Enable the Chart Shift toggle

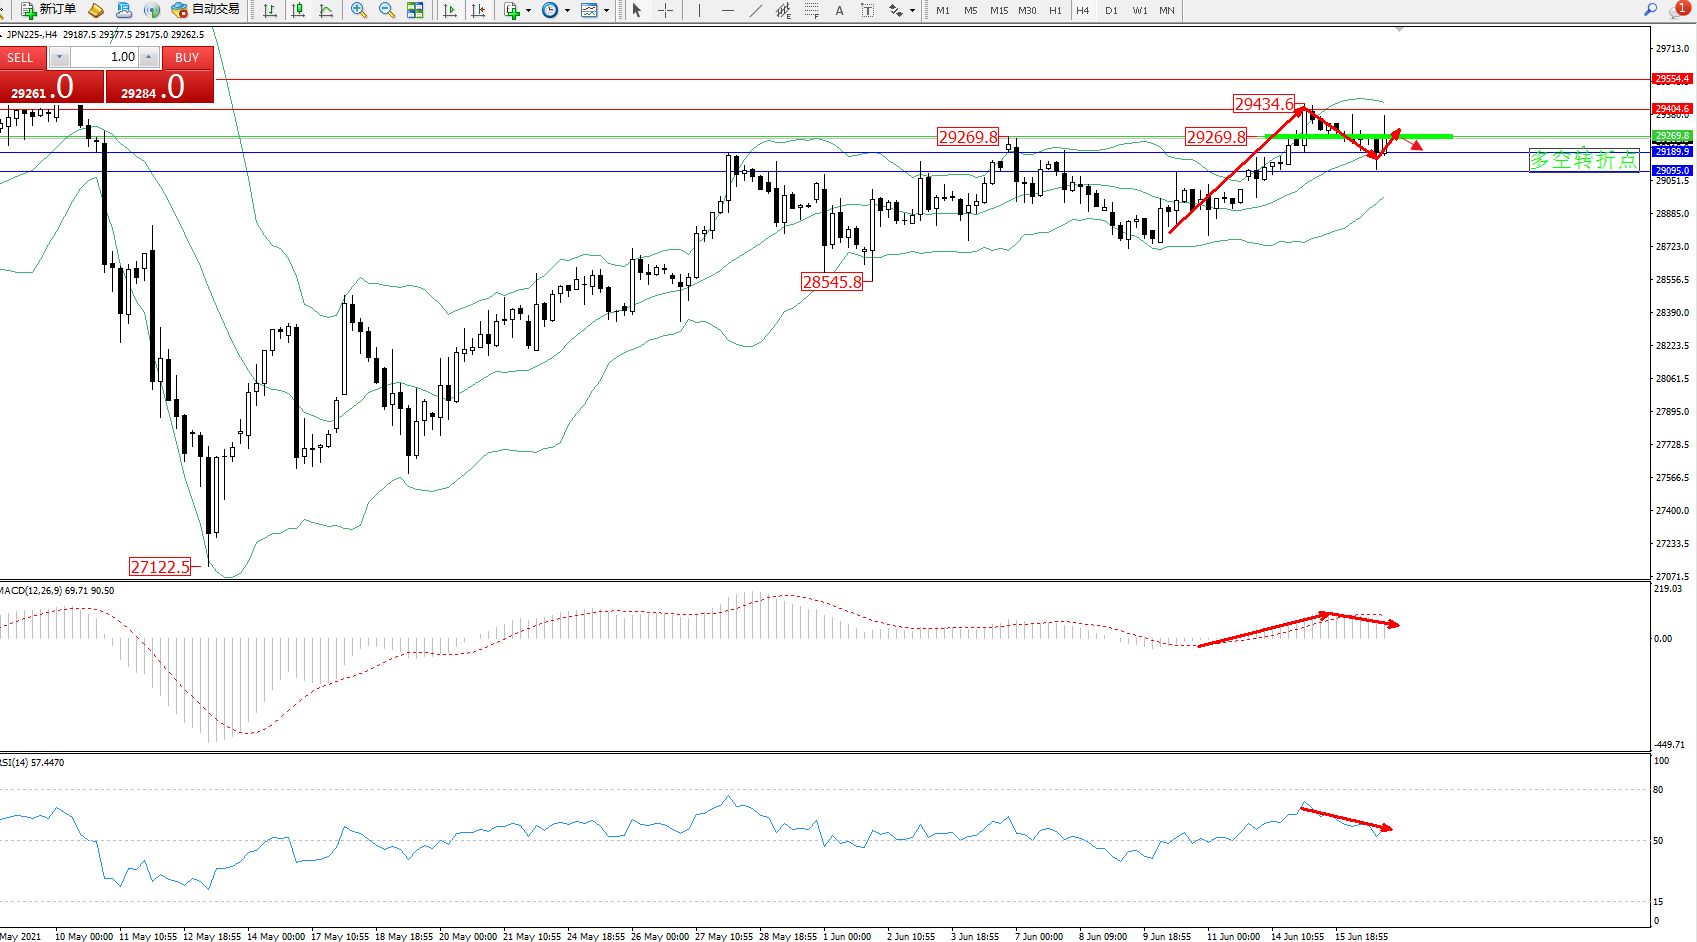[478, 10]
